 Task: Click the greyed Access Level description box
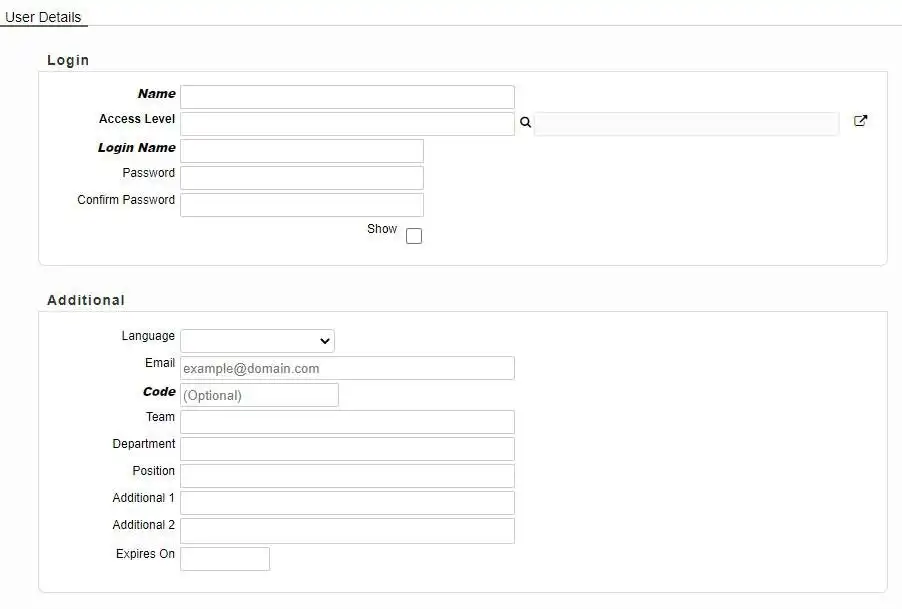coord(686,124)
